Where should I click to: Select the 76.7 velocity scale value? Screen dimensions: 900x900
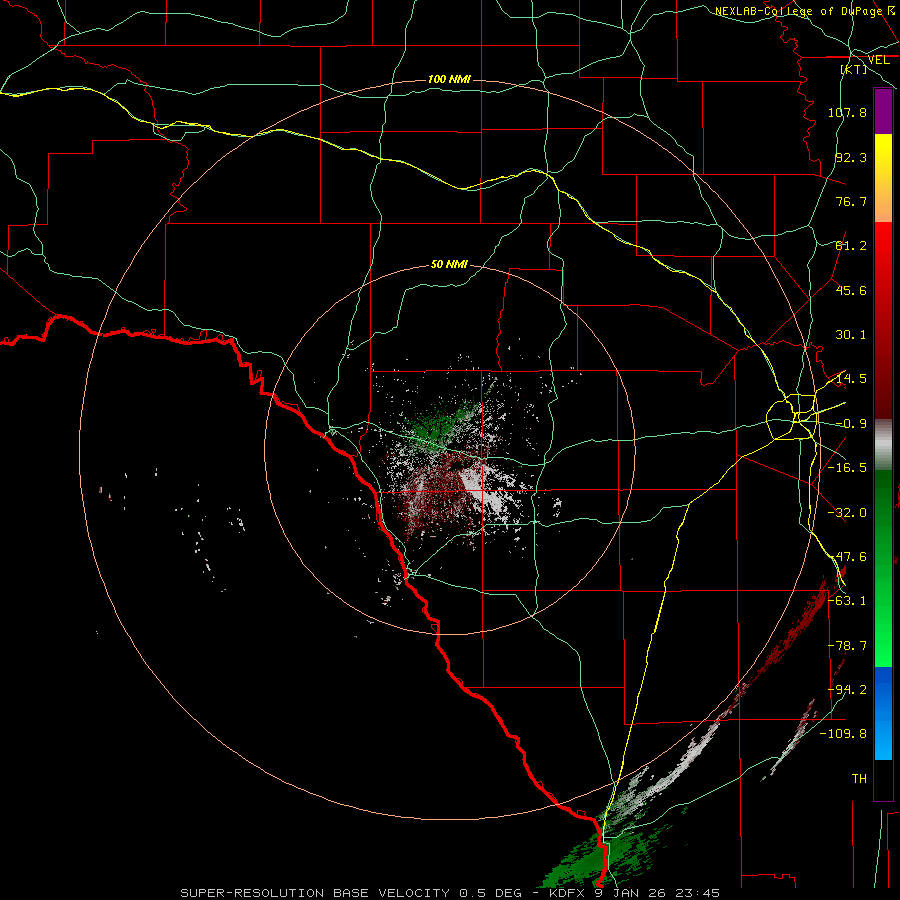click(851, 201)
